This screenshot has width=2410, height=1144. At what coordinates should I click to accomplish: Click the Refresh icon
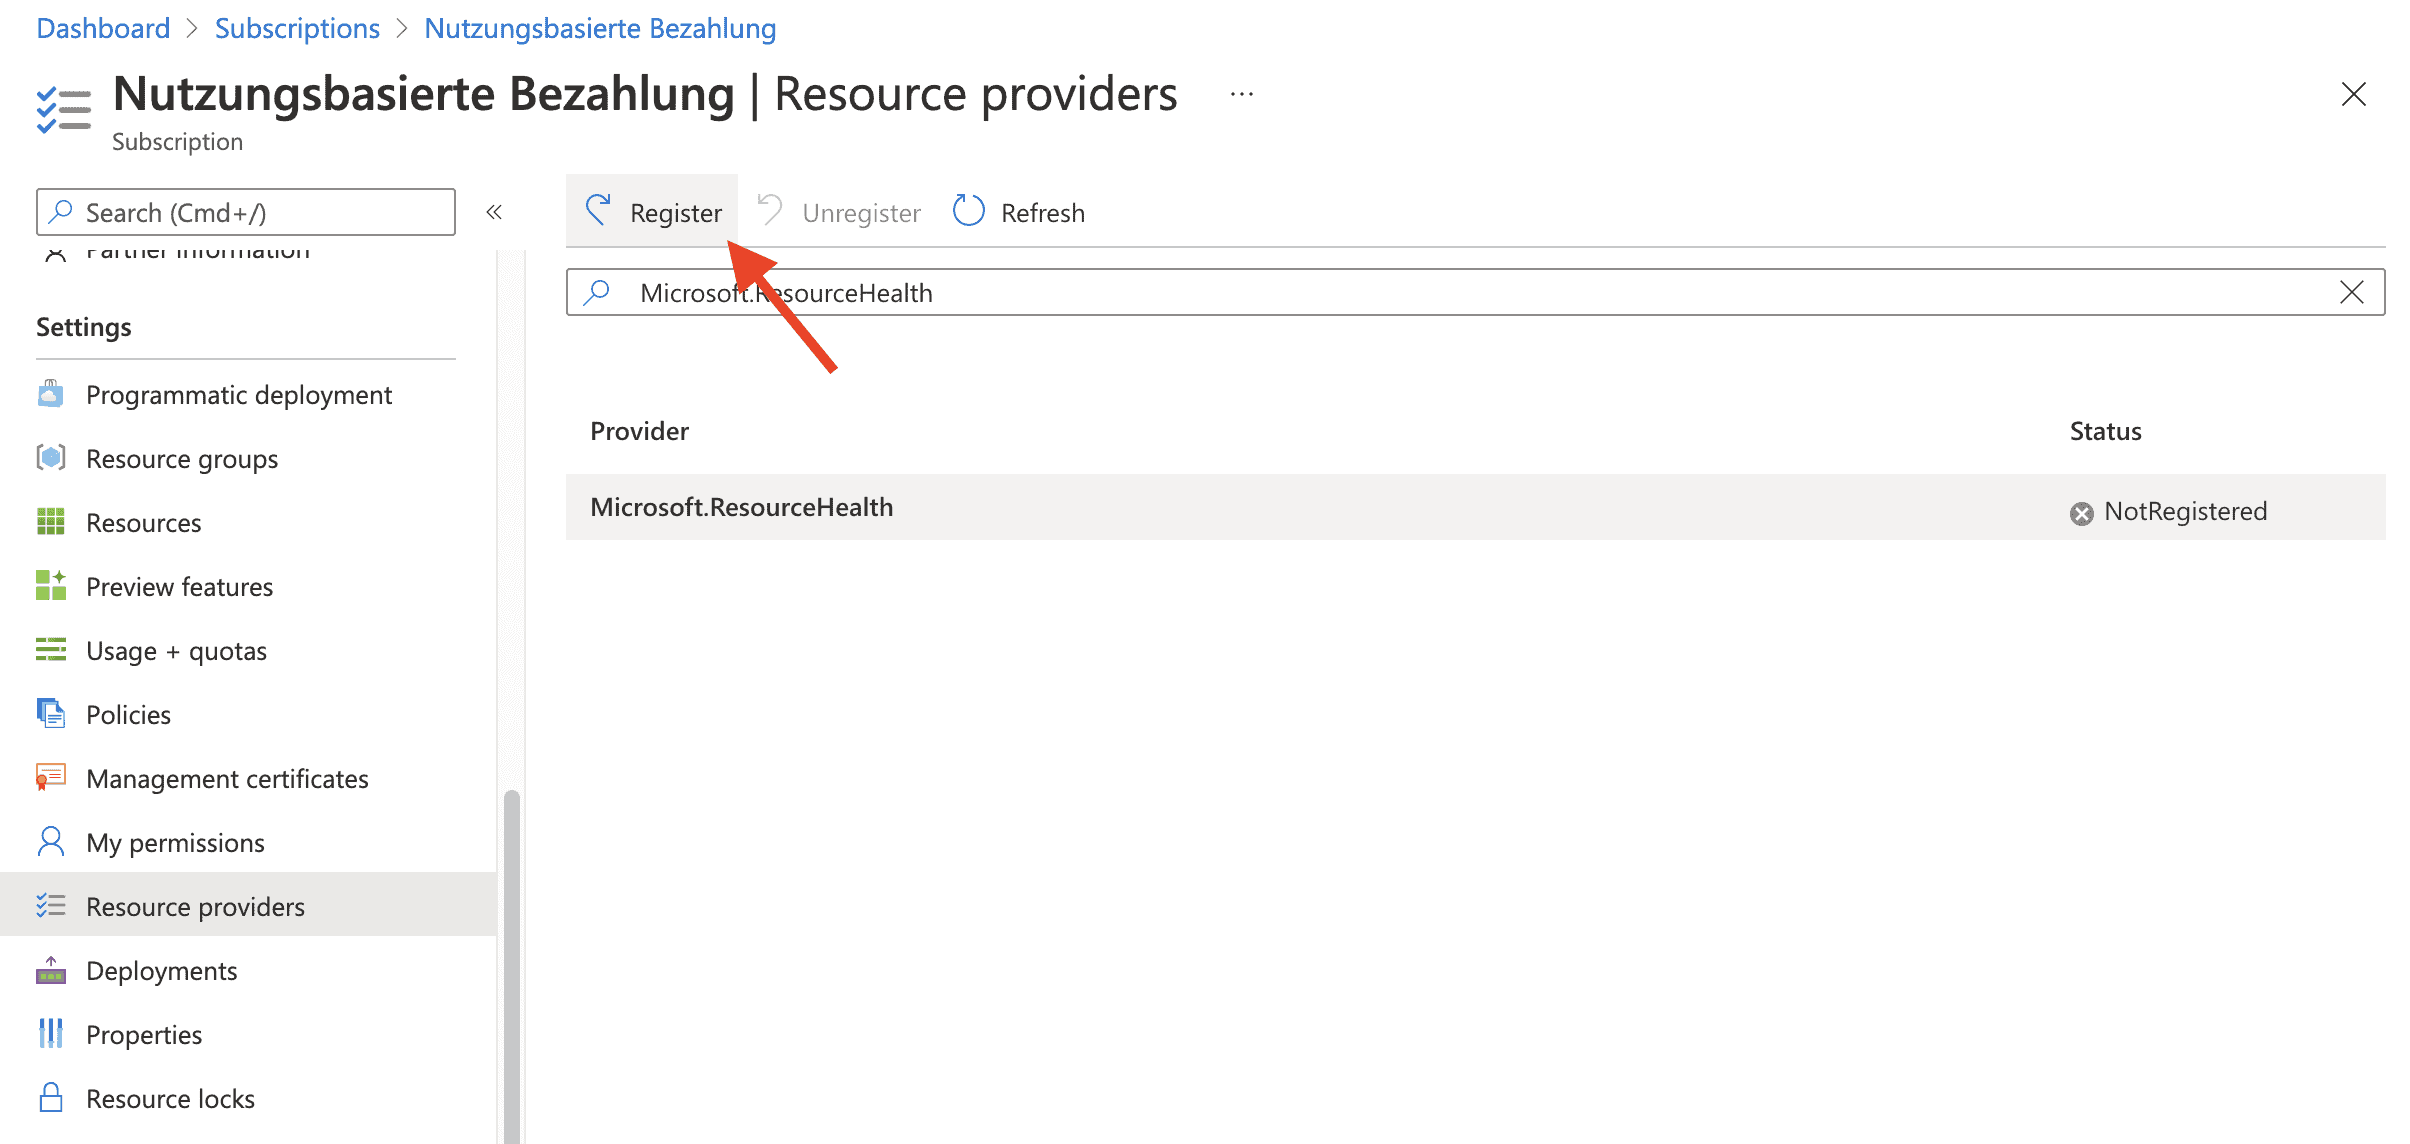click(x=968, y=211)
